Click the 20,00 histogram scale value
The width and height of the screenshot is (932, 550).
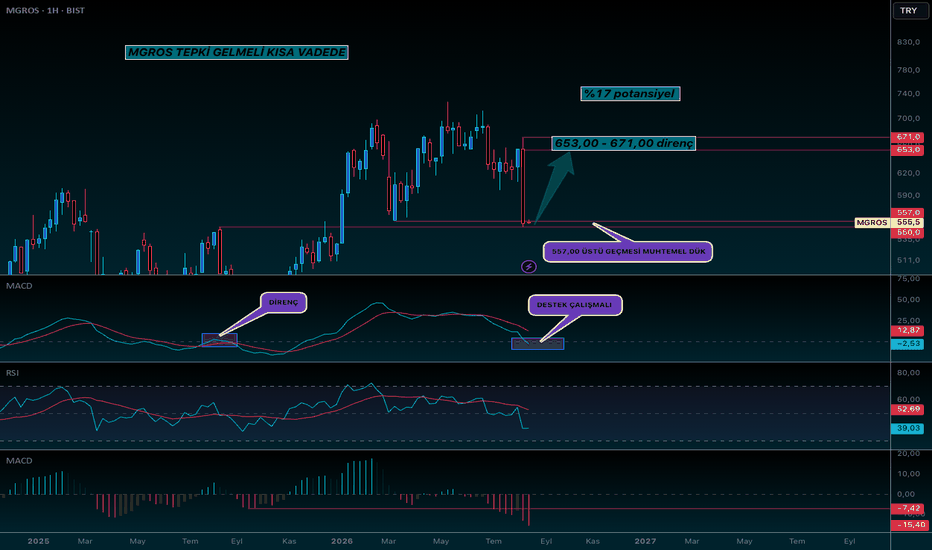[908, 453]
